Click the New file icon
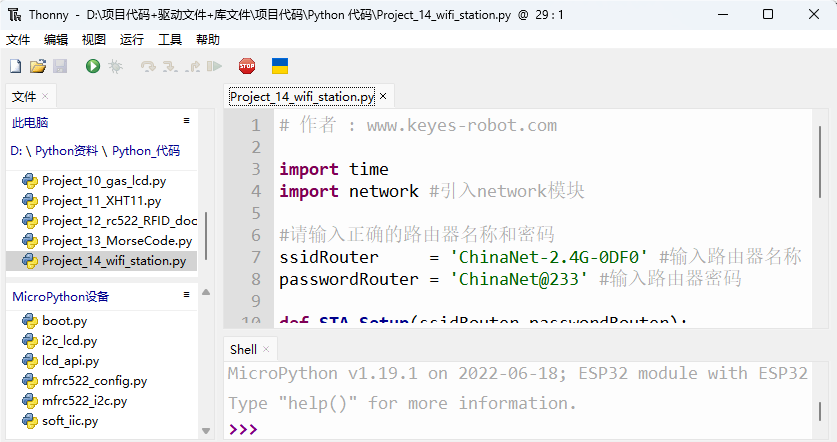The image size is (837, 442). click(x=15, y=66)
